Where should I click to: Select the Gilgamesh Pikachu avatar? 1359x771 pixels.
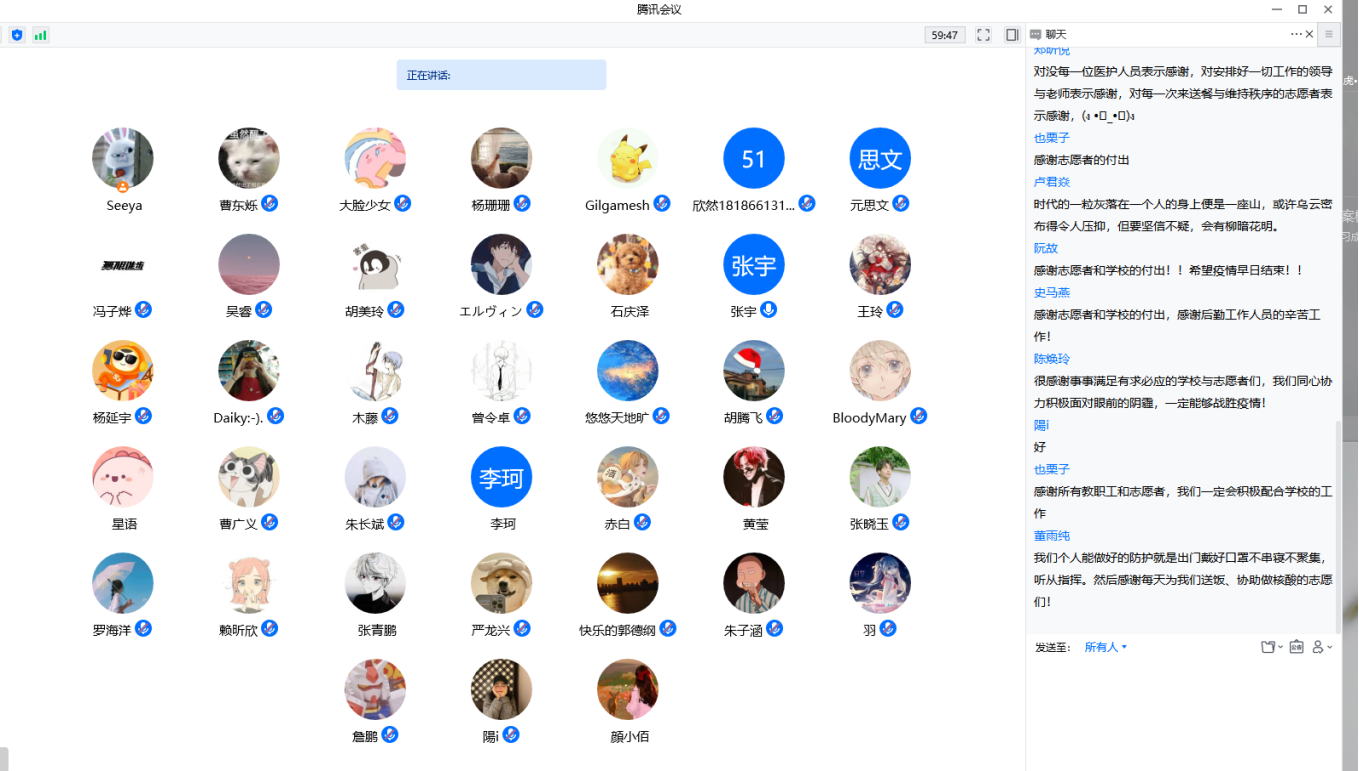tap(627, 158)
